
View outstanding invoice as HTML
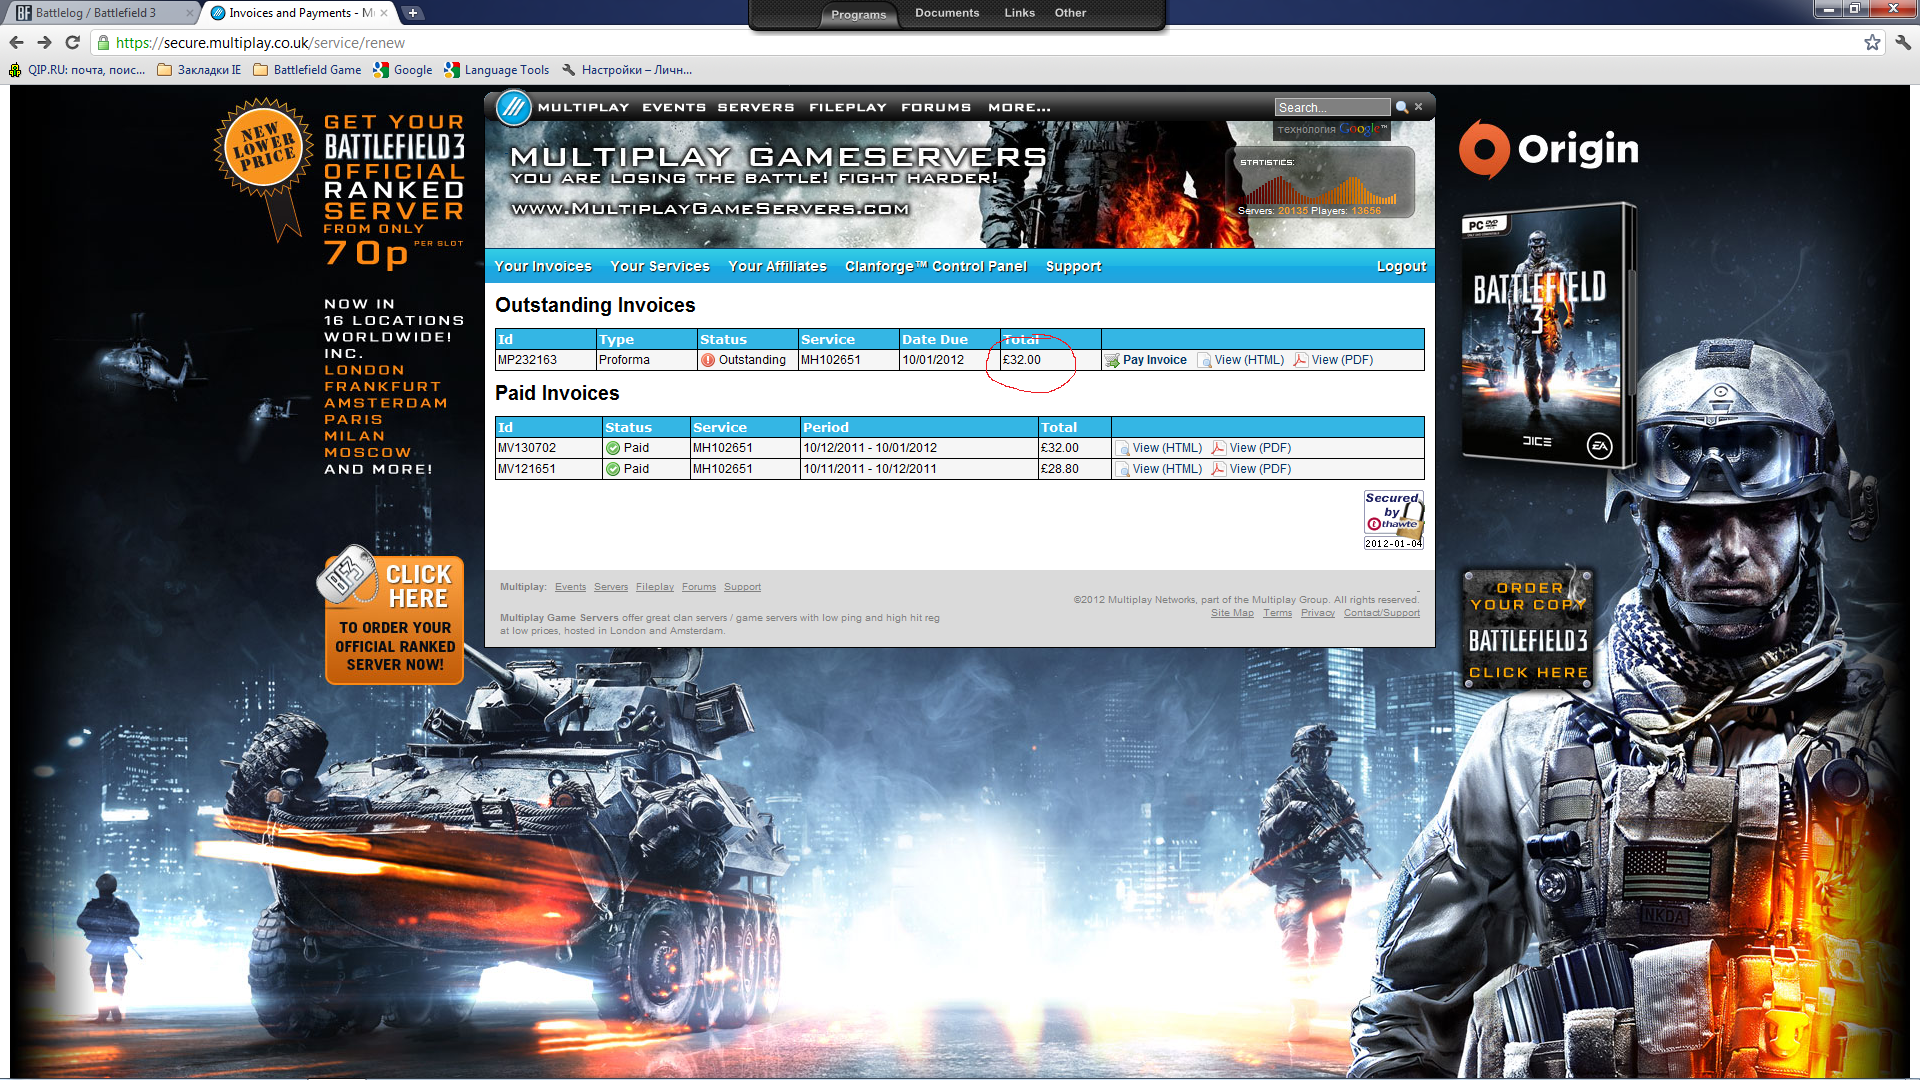1249,360
